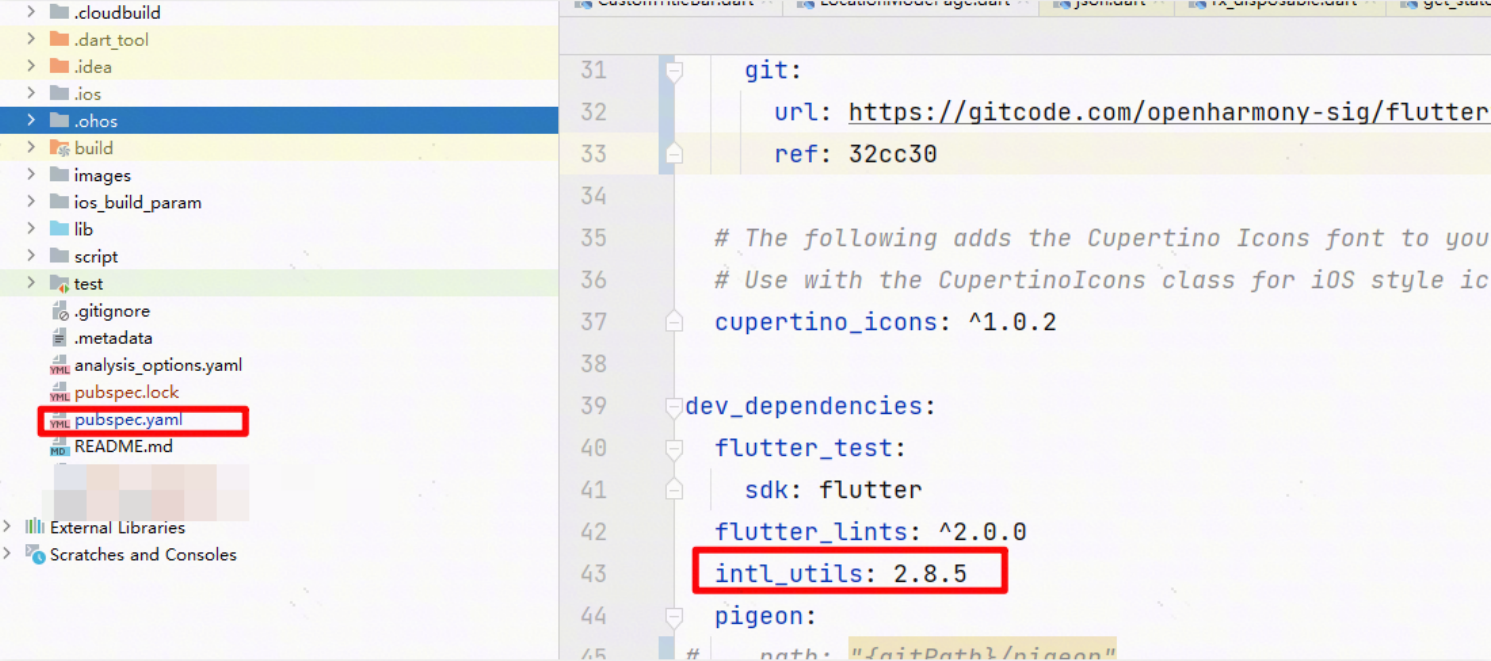
Task: Click the test folder icon
Action: [59, 284]
